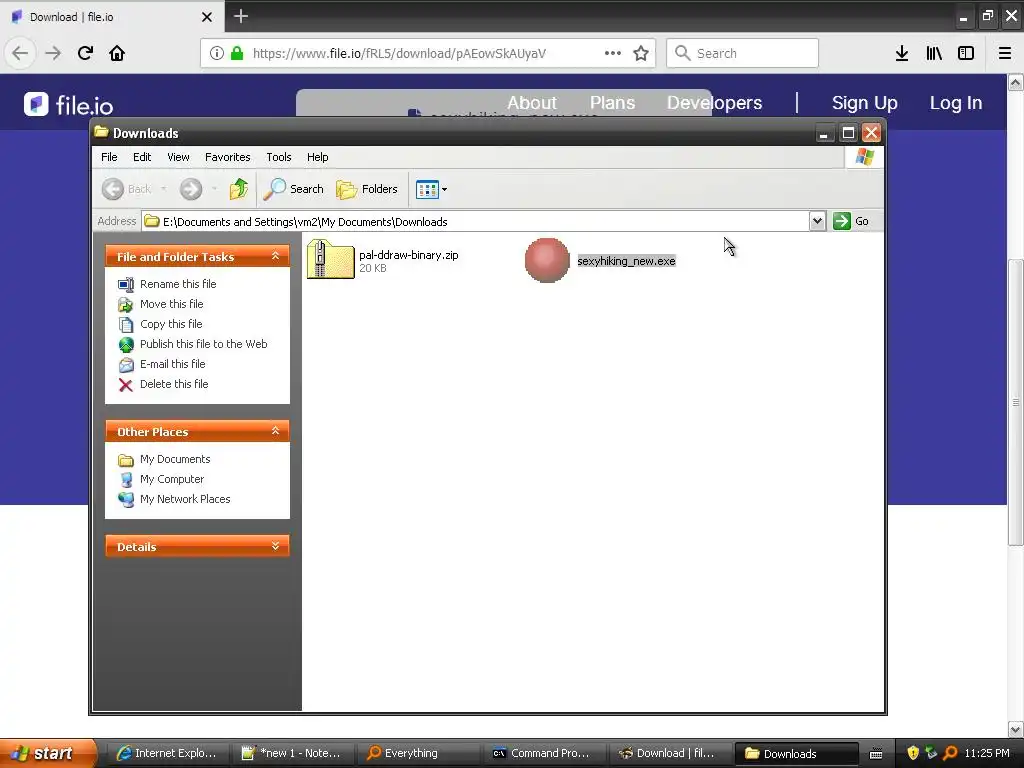Image resolution: width=1024 pixels, height=768 pixels.
Task: Click the disabled Back button in Explorer
Action: pyautogui.click(x=127, y=189)
